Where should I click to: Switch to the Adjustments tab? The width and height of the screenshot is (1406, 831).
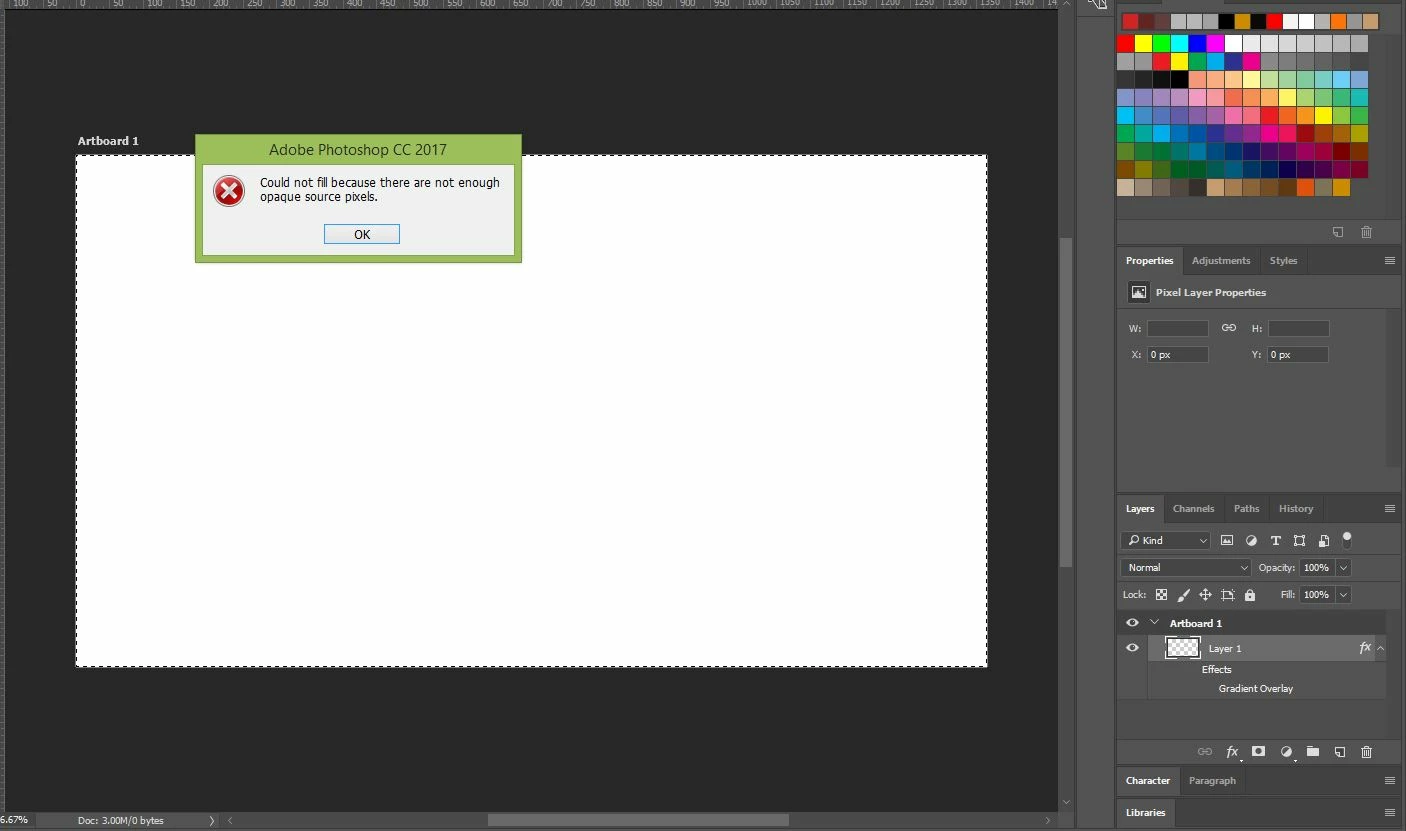1220,261
